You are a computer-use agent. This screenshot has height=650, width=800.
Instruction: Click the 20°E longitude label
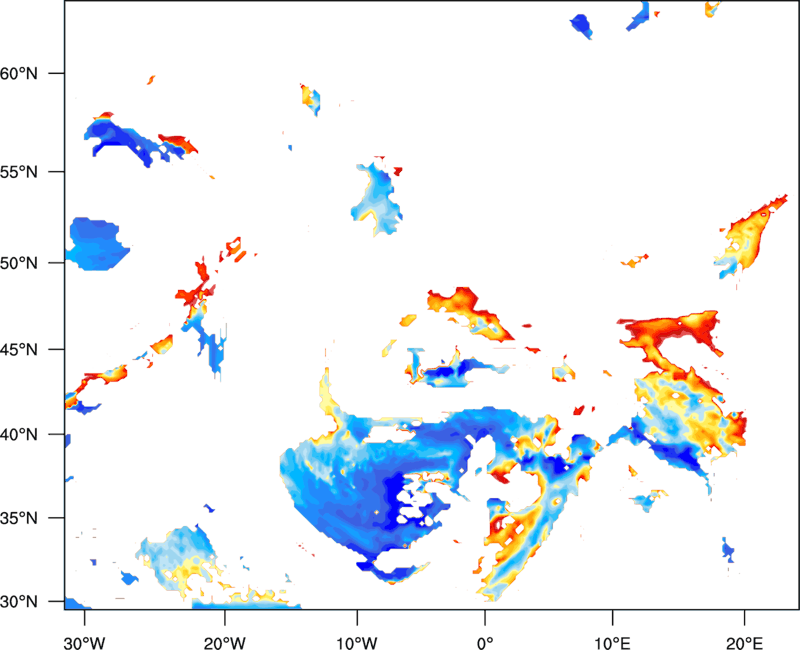tap(744, 643)
